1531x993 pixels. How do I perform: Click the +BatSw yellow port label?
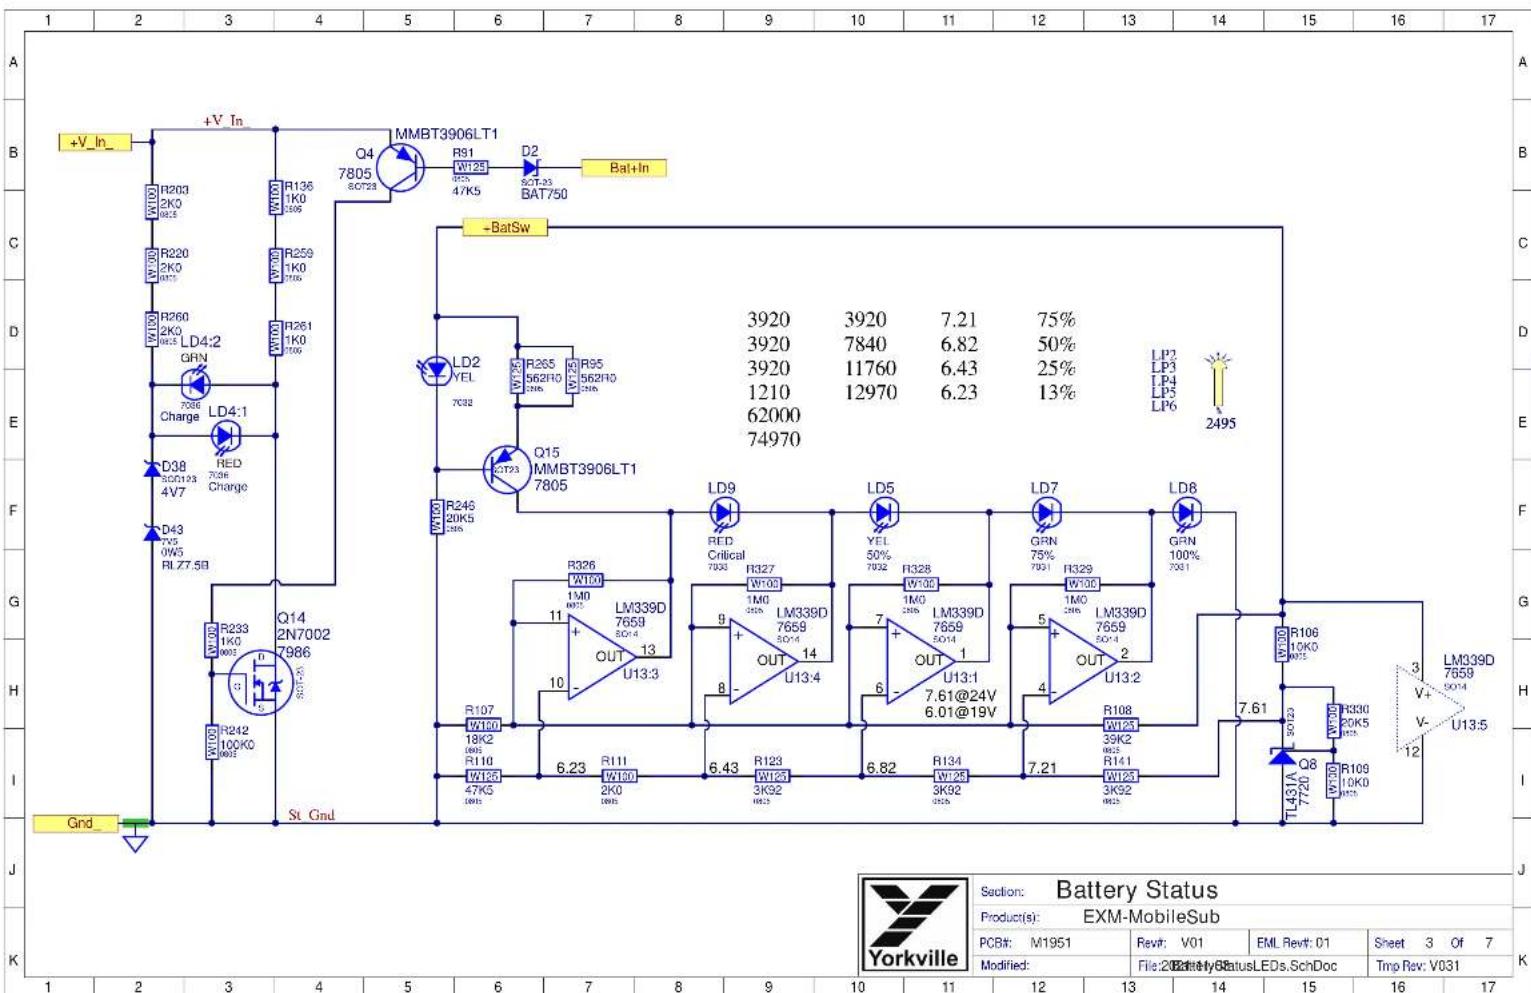coord(505,228)
